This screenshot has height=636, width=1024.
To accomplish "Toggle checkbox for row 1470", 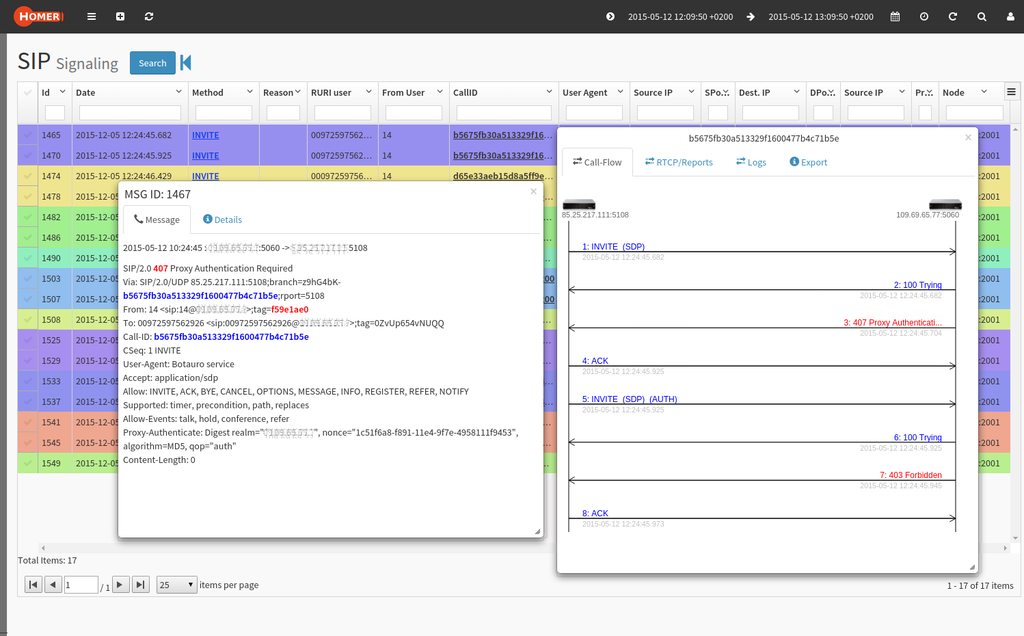I will click(27, 155).
